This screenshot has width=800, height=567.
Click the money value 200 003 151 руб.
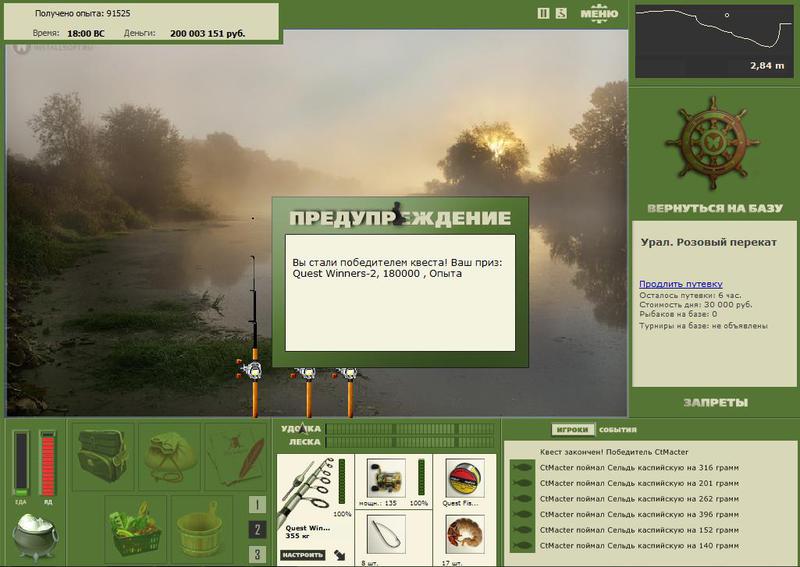(207, 34)
